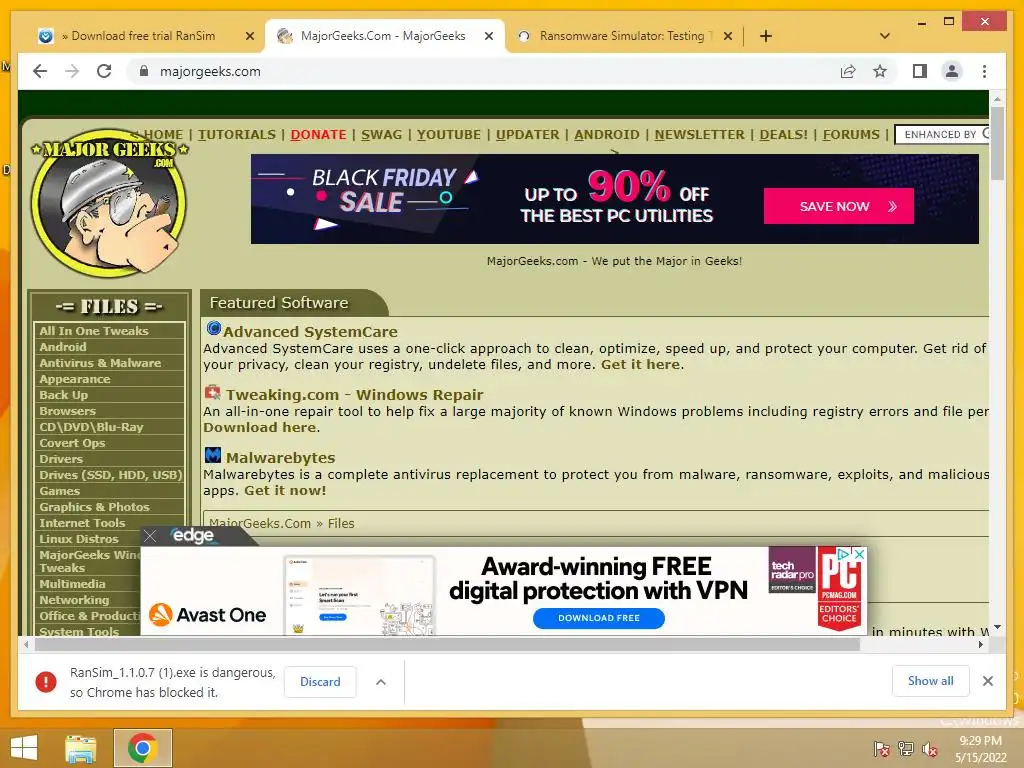Click the padlock site info icon
Screen dimensions: 1024x768
coord(144,71)
